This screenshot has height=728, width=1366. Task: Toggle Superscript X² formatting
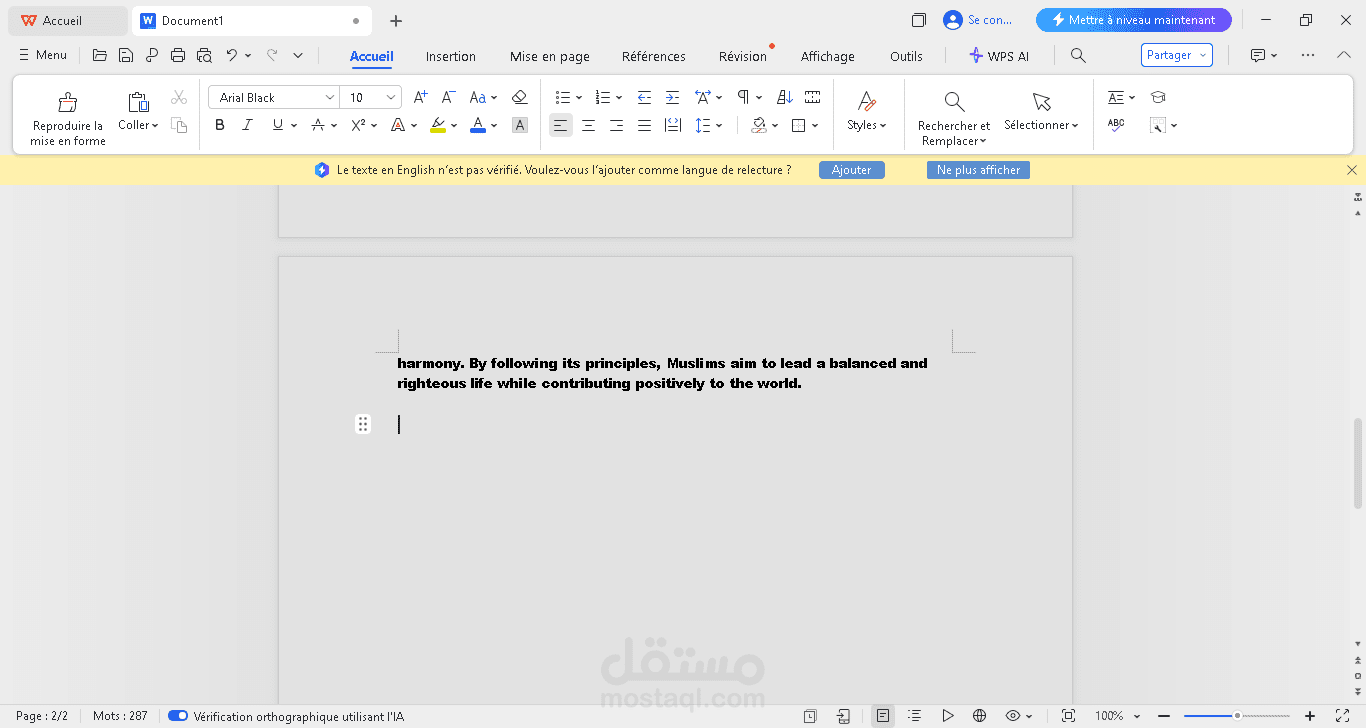(358, 125)
